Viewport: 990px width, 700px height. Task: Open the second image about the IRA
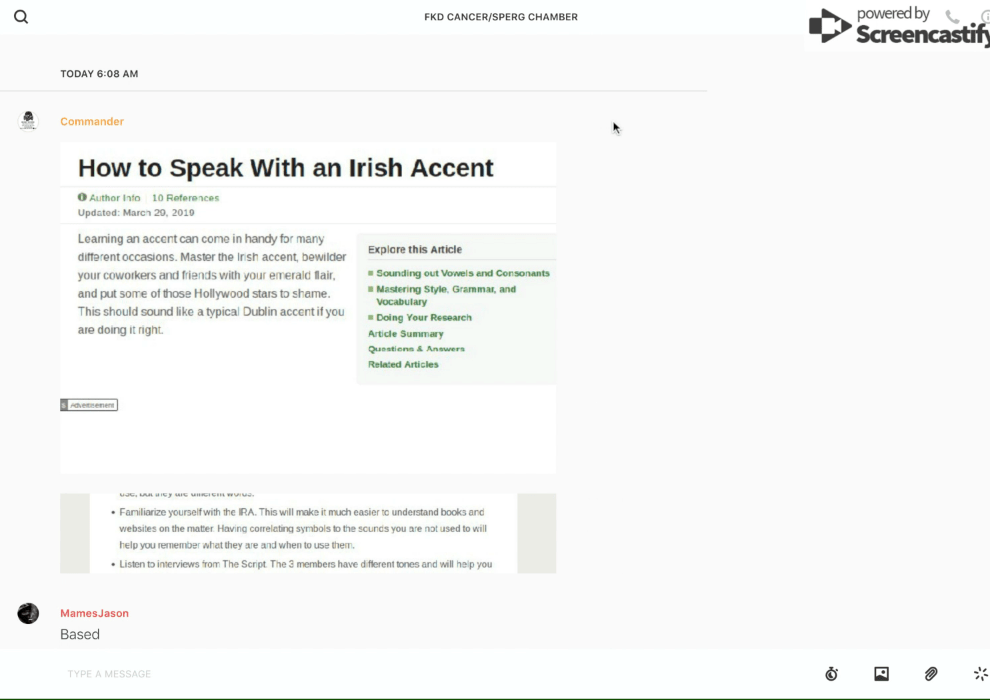click(x=307, y=533)
